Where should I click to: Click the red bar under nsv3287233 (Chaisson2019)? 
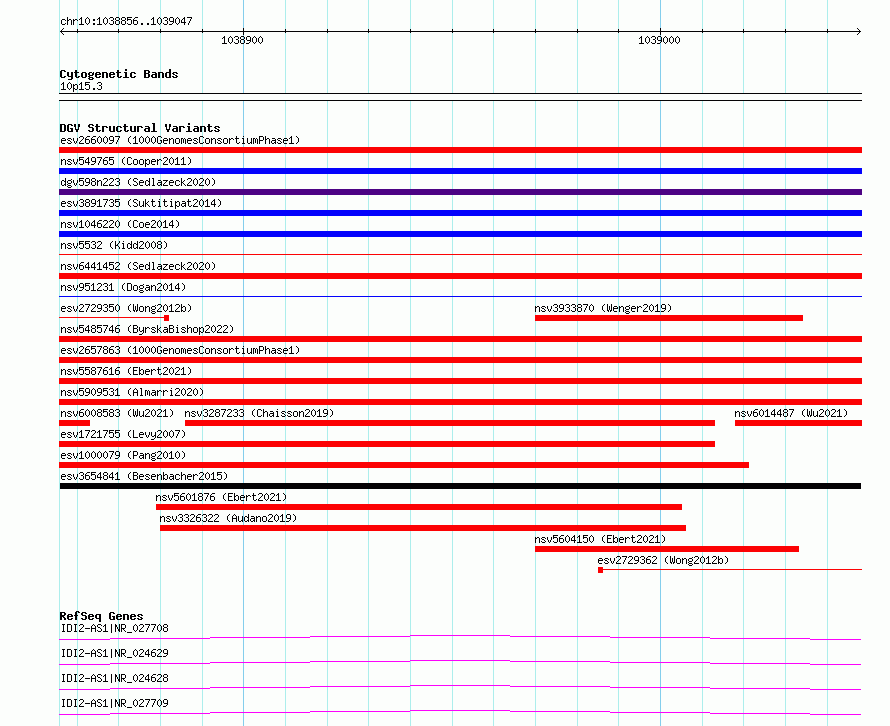click(x=450, y=423)
